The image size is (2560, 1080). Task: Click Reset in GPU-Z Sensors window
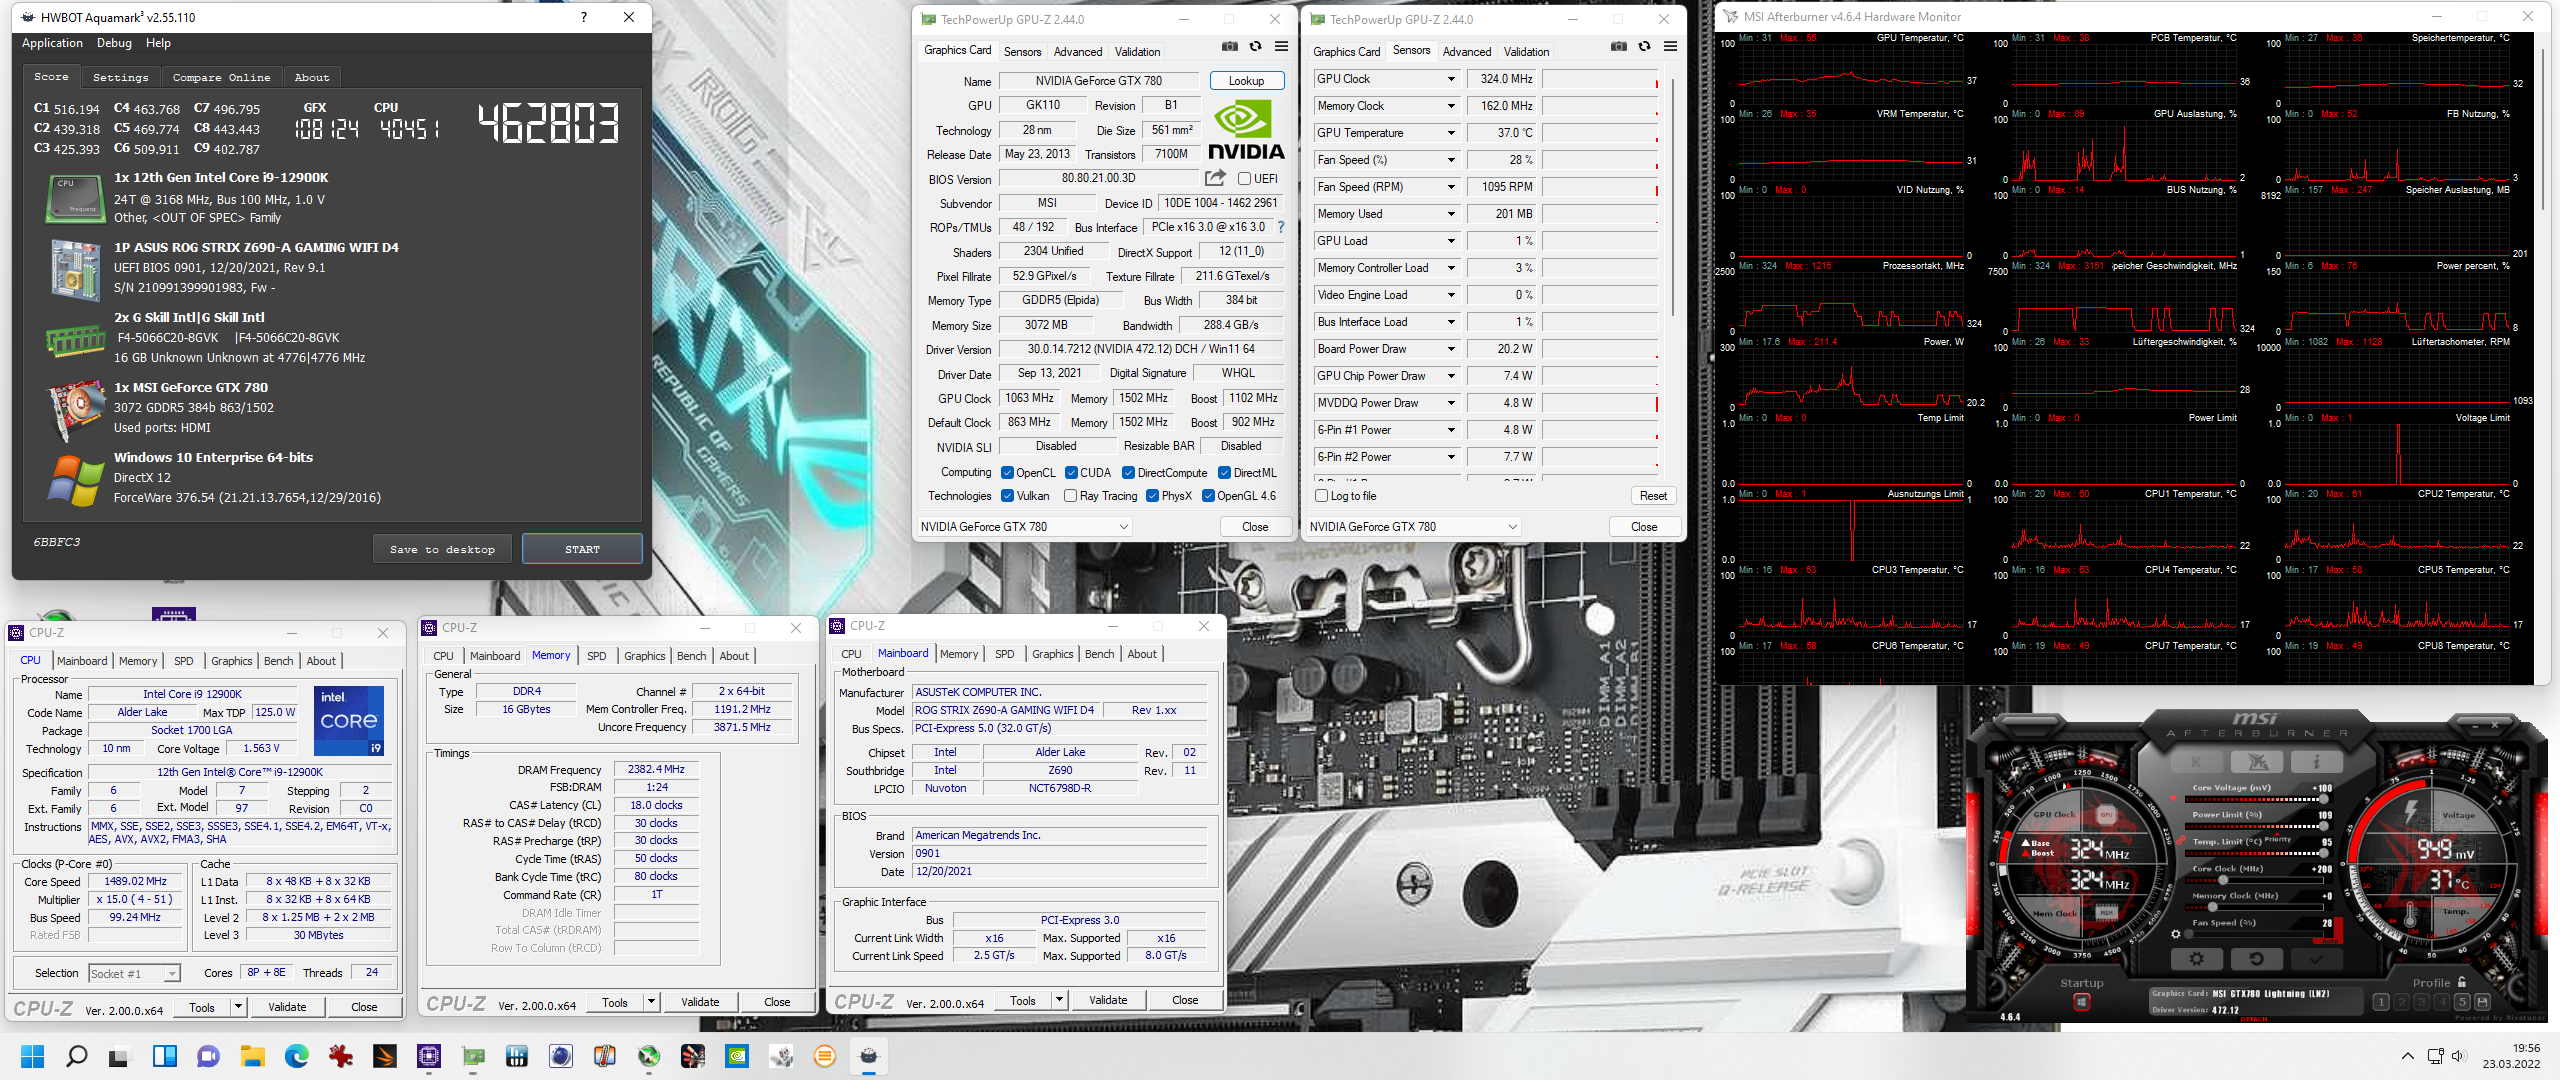[1653, 496]
